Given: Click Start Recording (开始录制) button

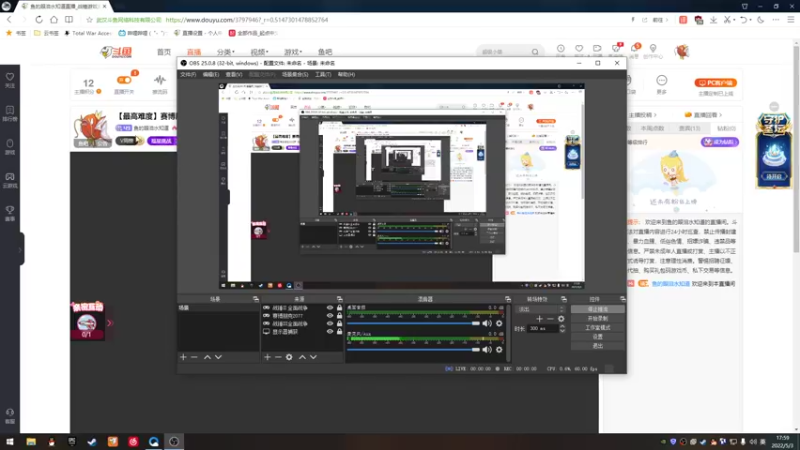Looking at the screenshot, I should point(597,318).
